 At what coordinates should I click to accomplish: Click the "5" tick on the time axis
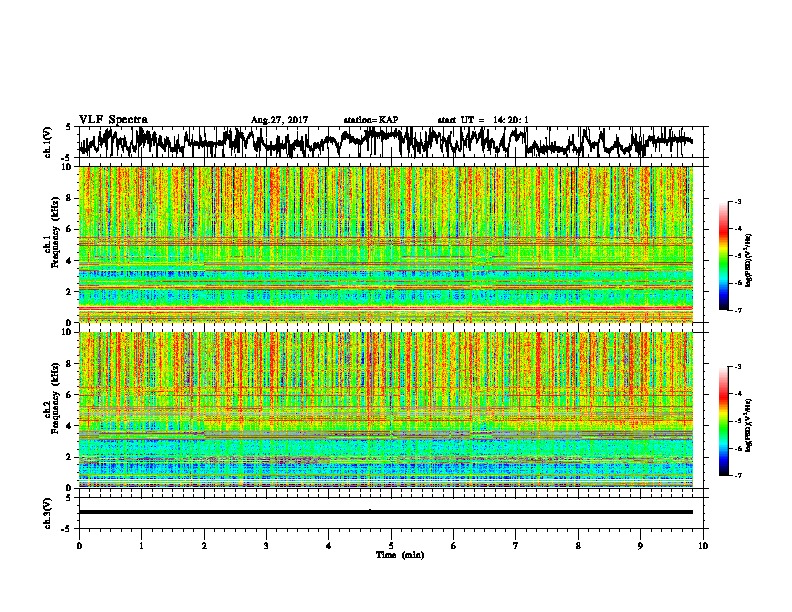pos(391,546)
